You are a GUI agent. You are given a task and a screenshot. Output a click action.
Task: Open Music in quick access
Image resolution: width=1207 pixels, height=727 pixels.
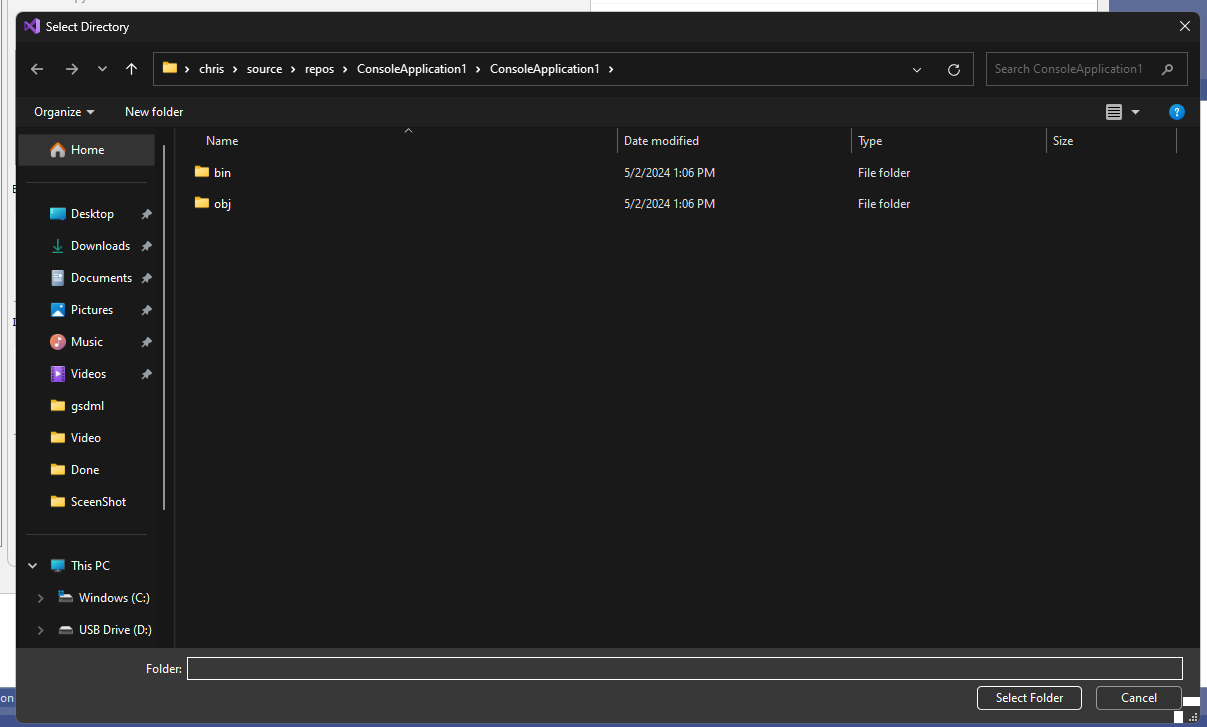pyautogui.click(x=87, y=342)
